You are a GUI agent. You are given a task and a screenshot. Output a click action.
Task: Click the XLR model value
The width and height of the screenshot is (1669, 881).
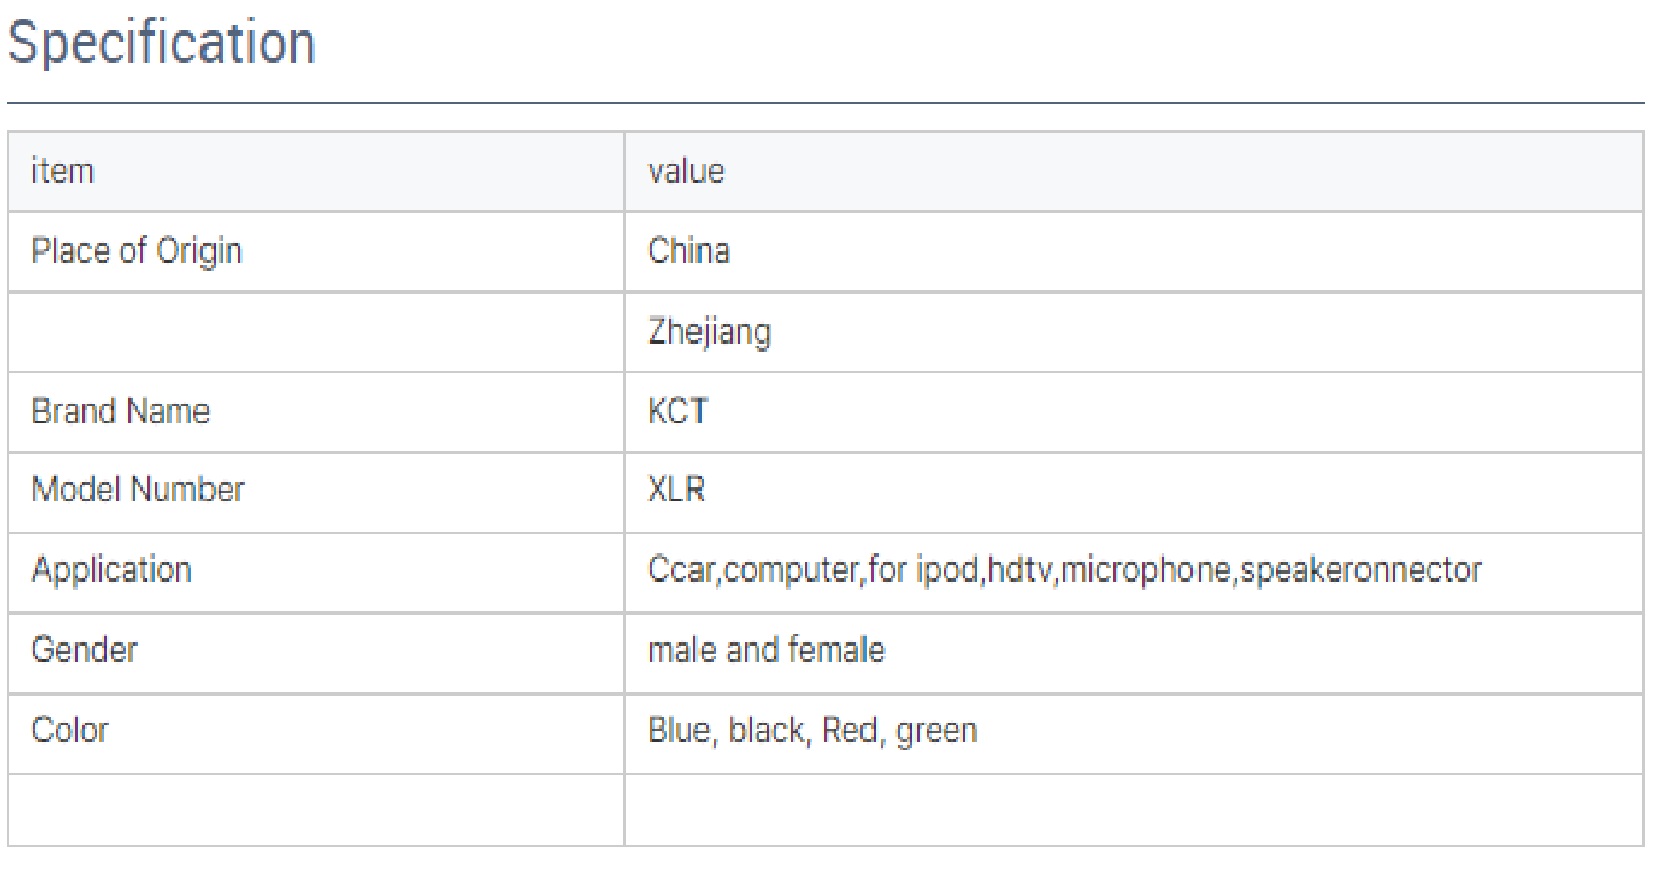(677, 490)
